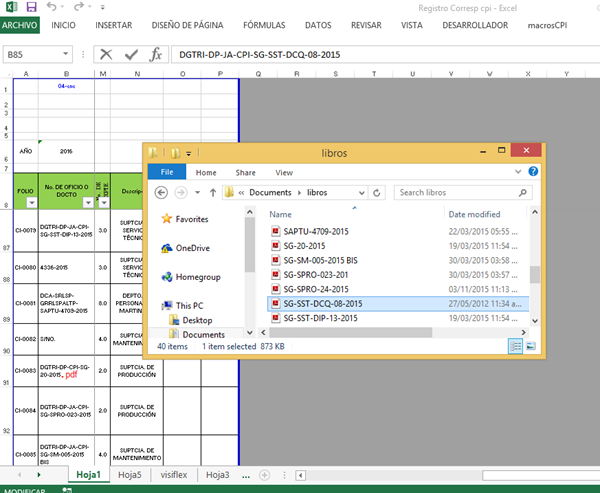The height and width of the screenshot is (493, 600).
Task: Switch Explorer to large icons view
Action: pos(532,346)
